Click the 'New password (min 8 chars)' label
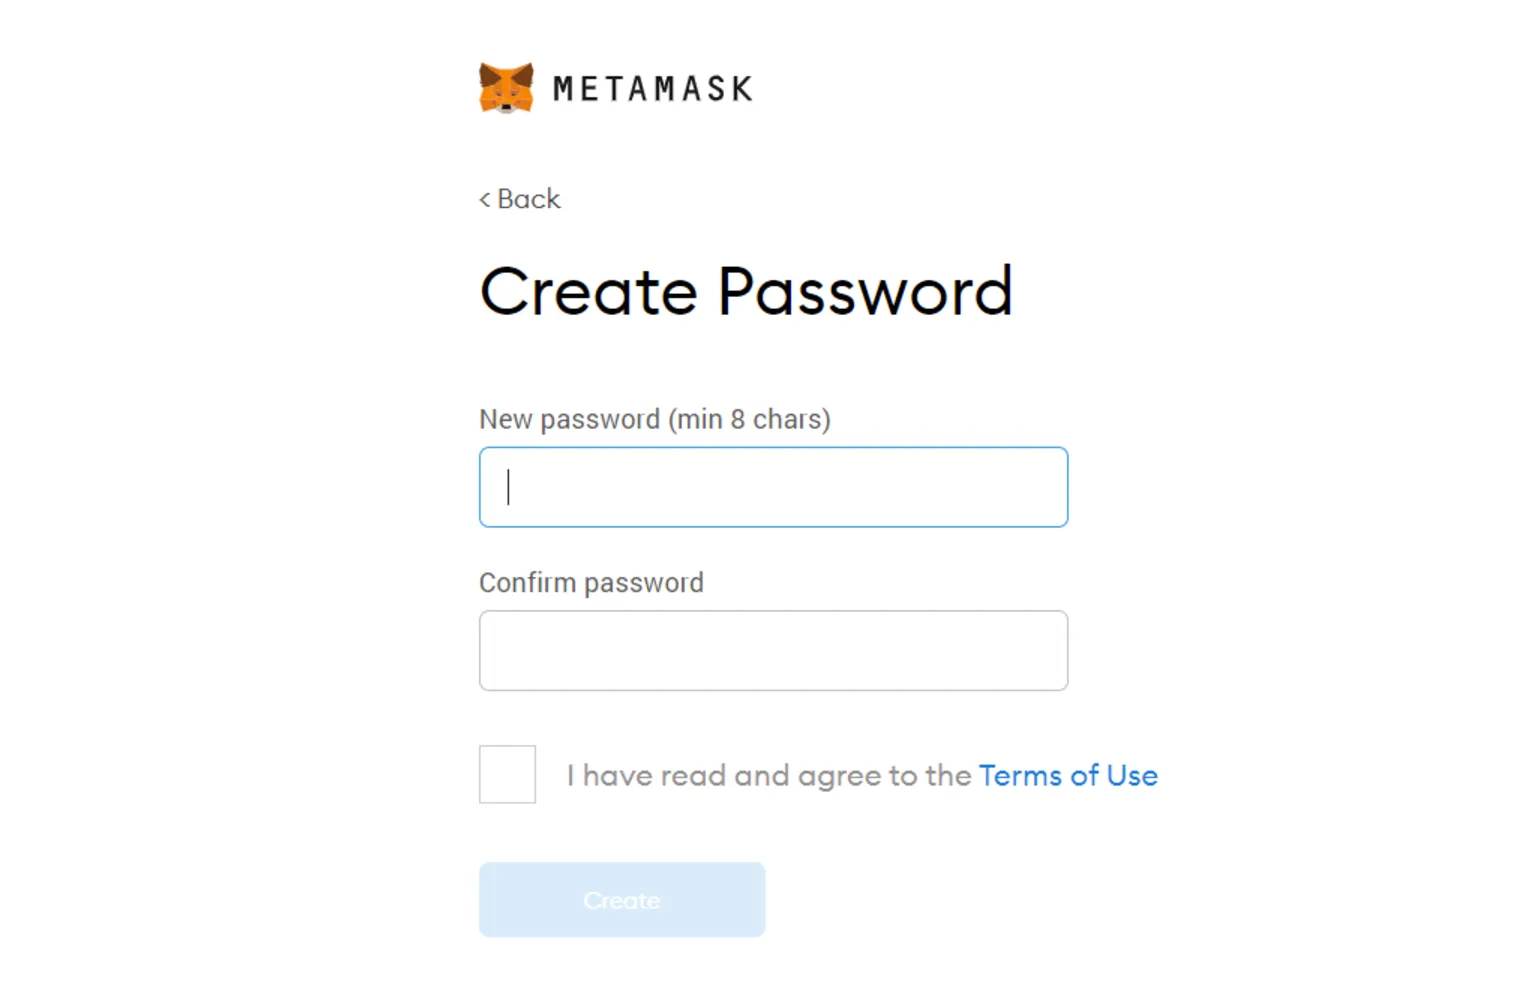This screenshot has width=1529, height=999. click(x=654, y=419)
